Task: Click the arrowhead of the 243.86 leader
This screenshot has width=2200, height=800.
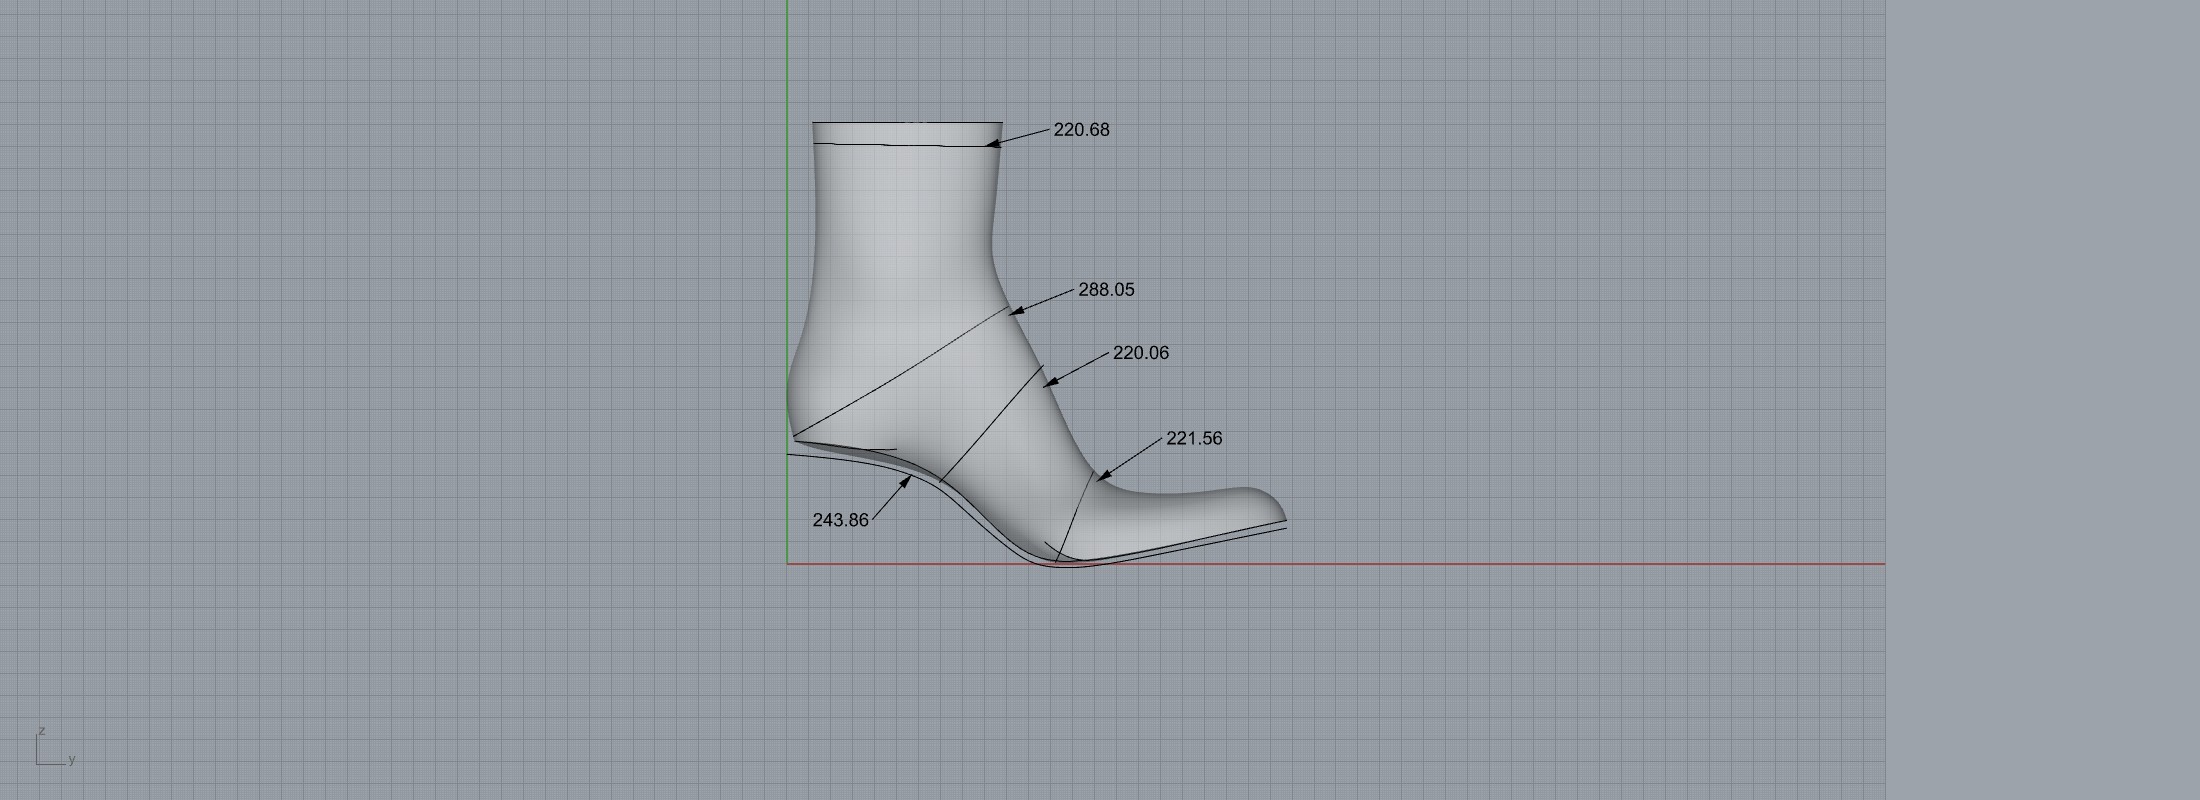Action: coord(906,482)
